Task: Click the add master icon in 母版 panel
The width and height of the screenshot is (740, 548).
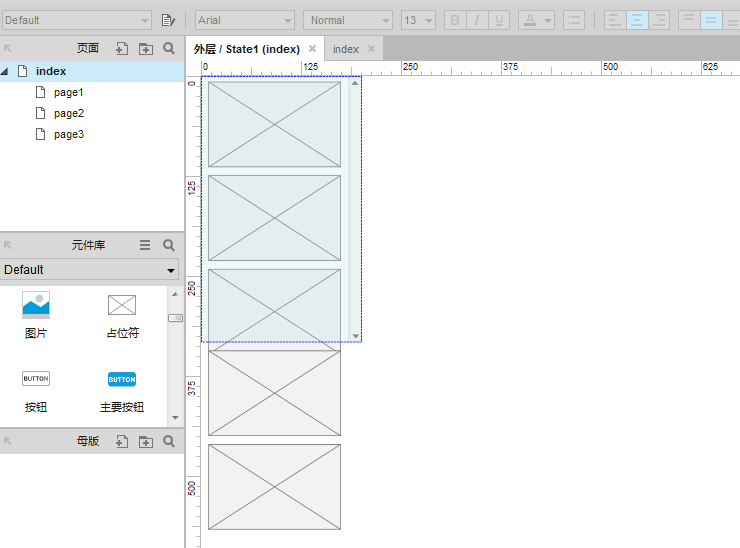Action: tap(122, 441)
